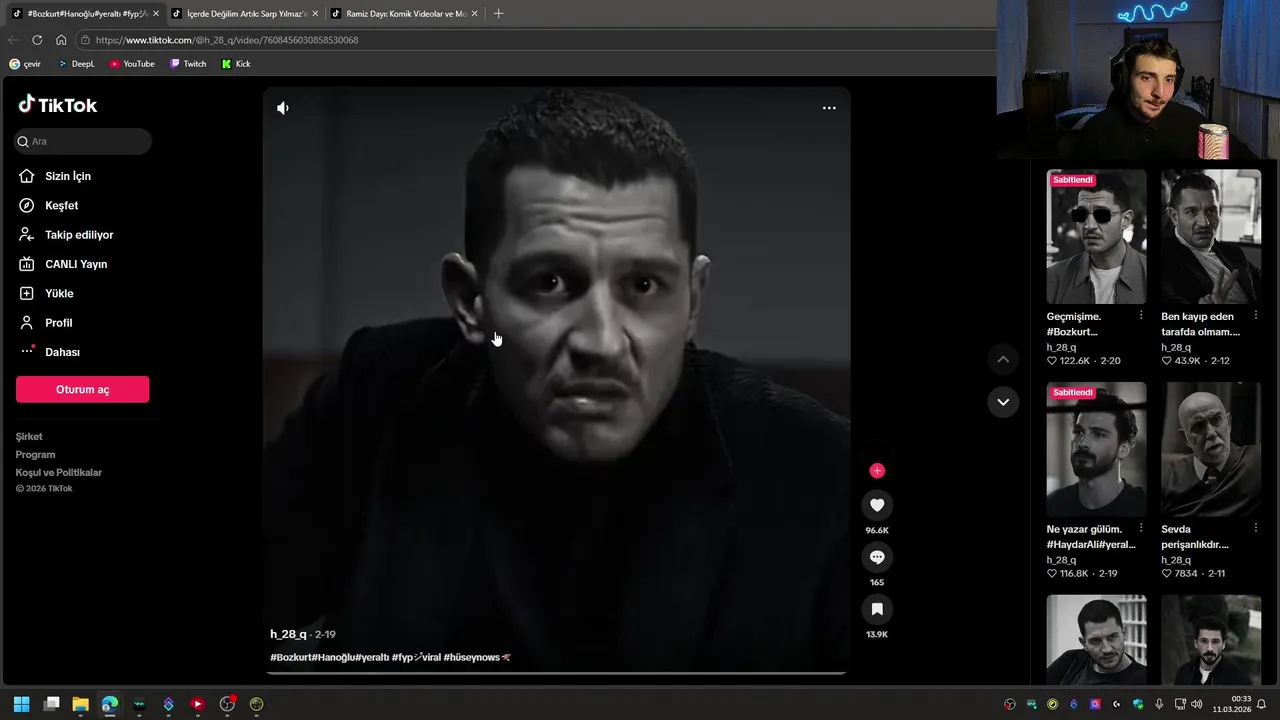
Task: Close the '#Bozkurt#Hanoğlu' browser tab
Action: (156, 14)
